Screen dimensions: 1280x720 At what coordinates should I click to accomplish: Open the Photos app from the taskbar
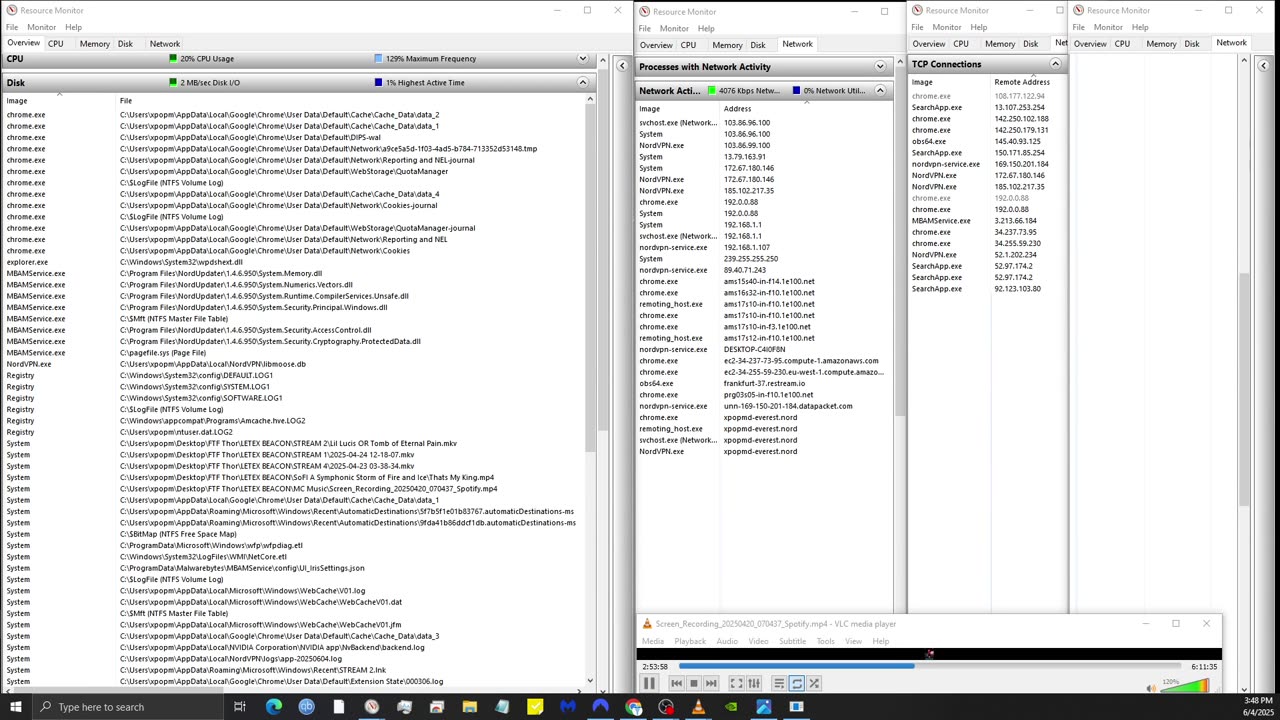click(x=763, y=707)
